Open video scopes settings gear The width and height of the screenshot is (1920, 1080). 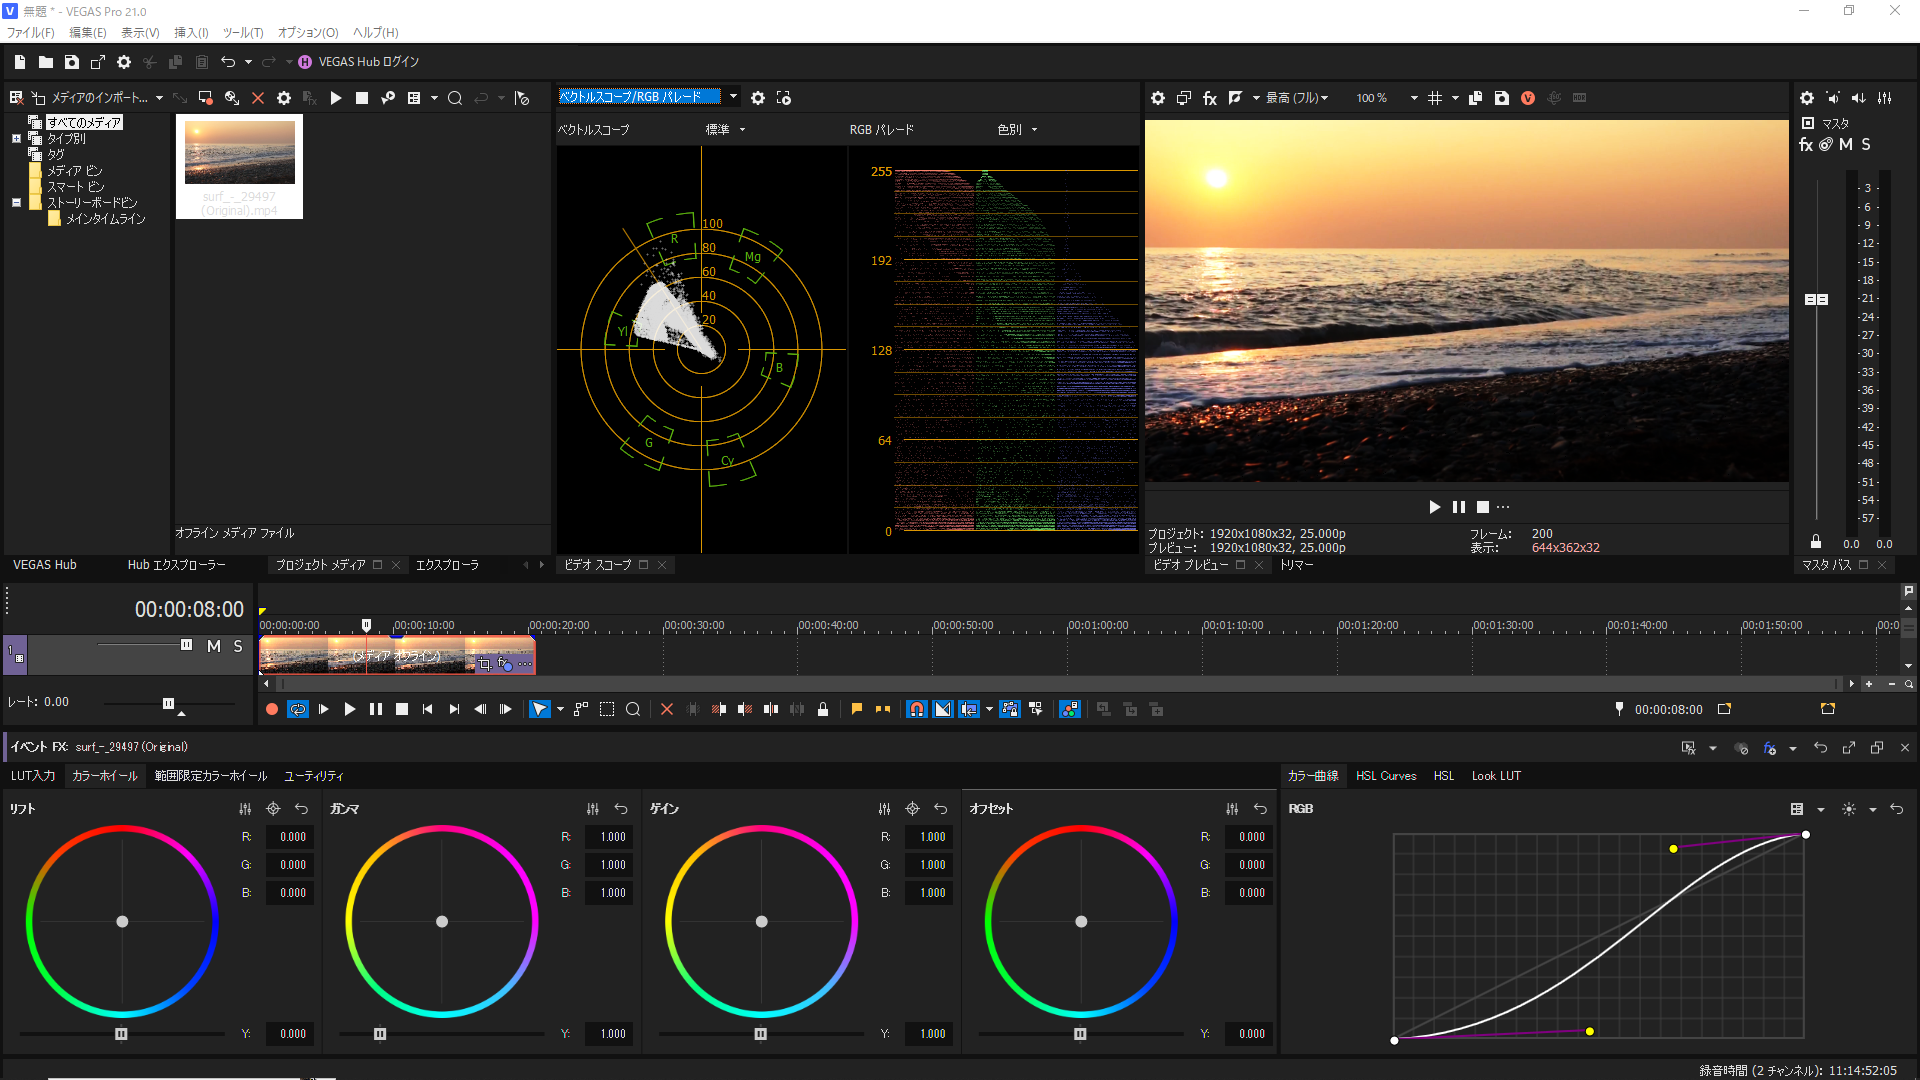click(758, 98)
